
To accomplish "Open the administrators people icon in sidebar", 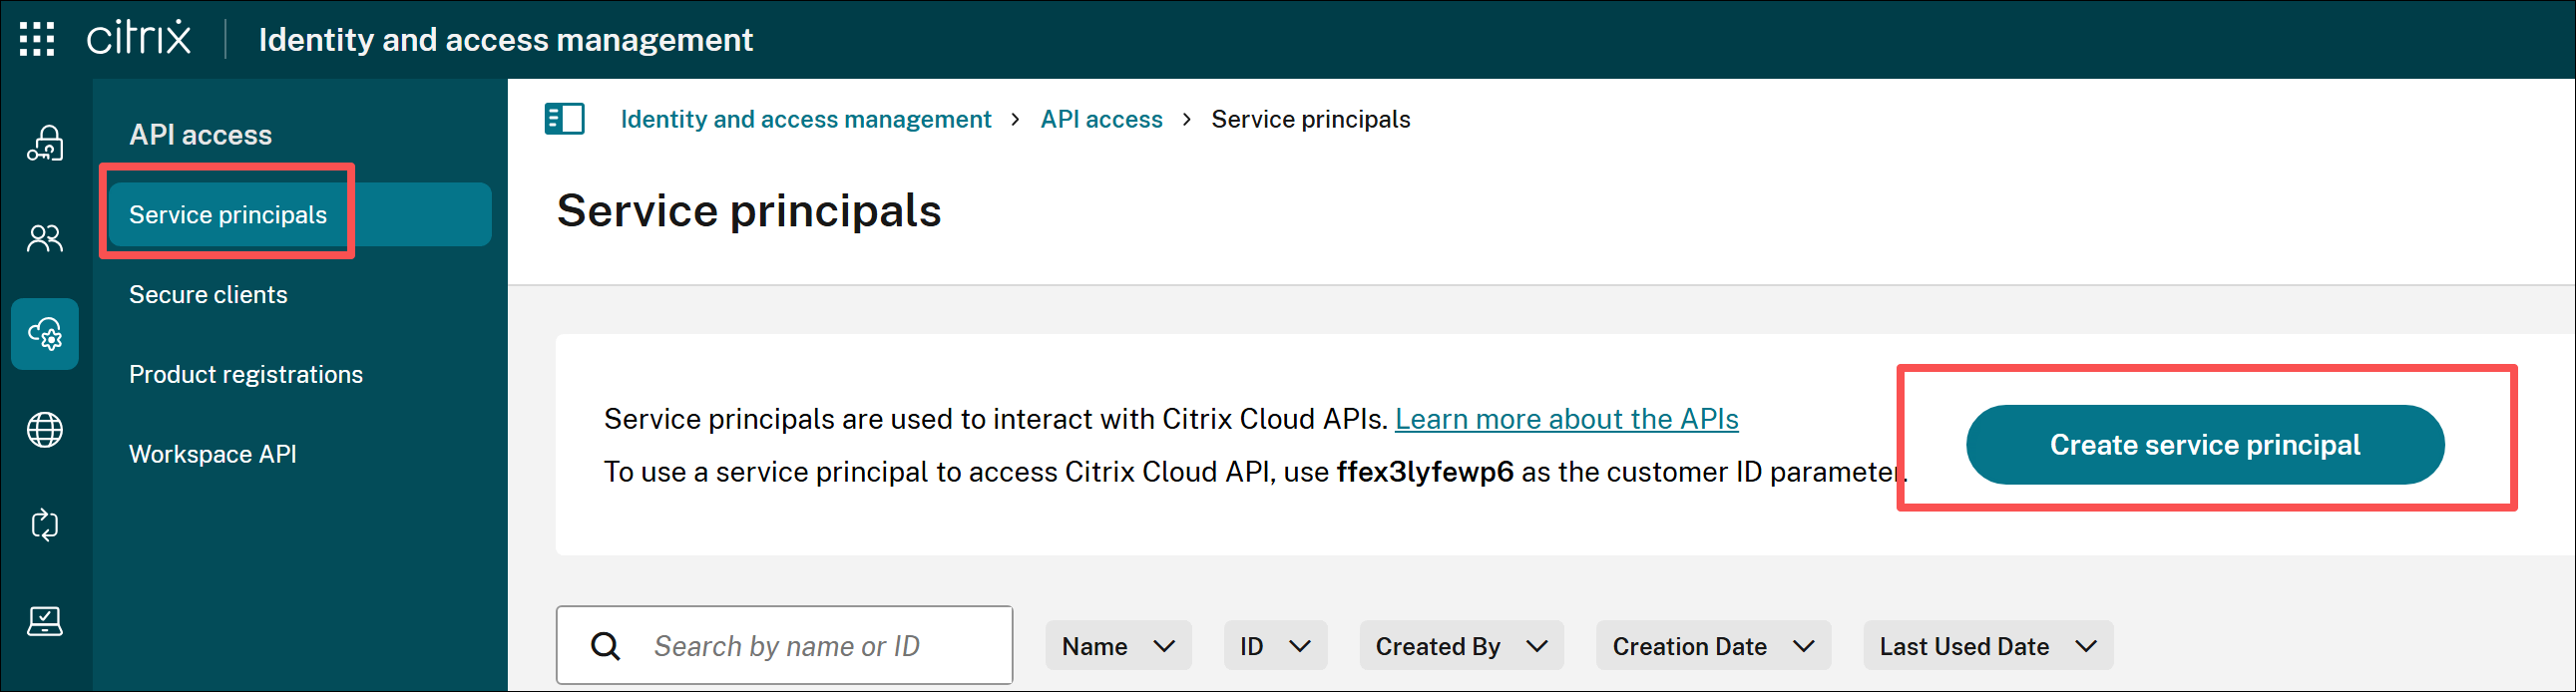I will 45,238.
